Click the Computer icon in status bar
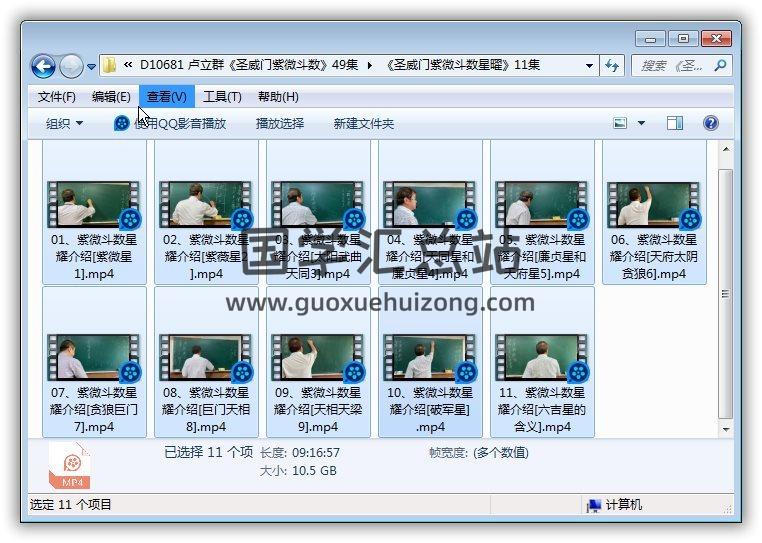 point(594,505)
